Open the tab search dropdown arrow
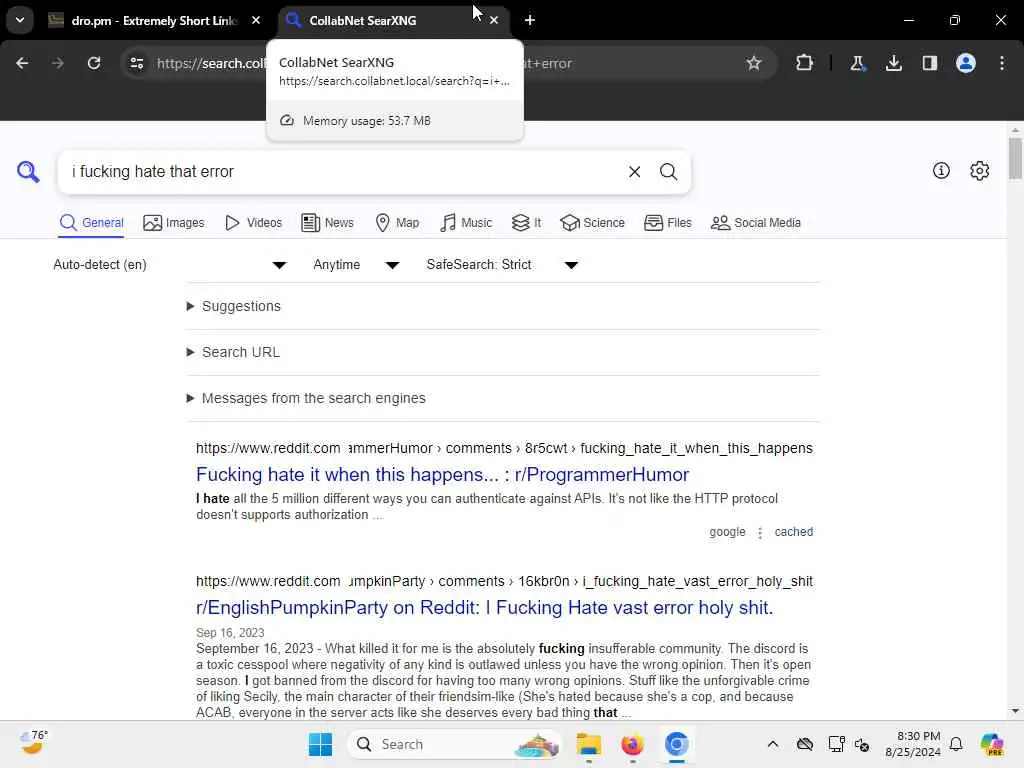The height and width of the screenshot is (768, 1024). coord(20,20)
